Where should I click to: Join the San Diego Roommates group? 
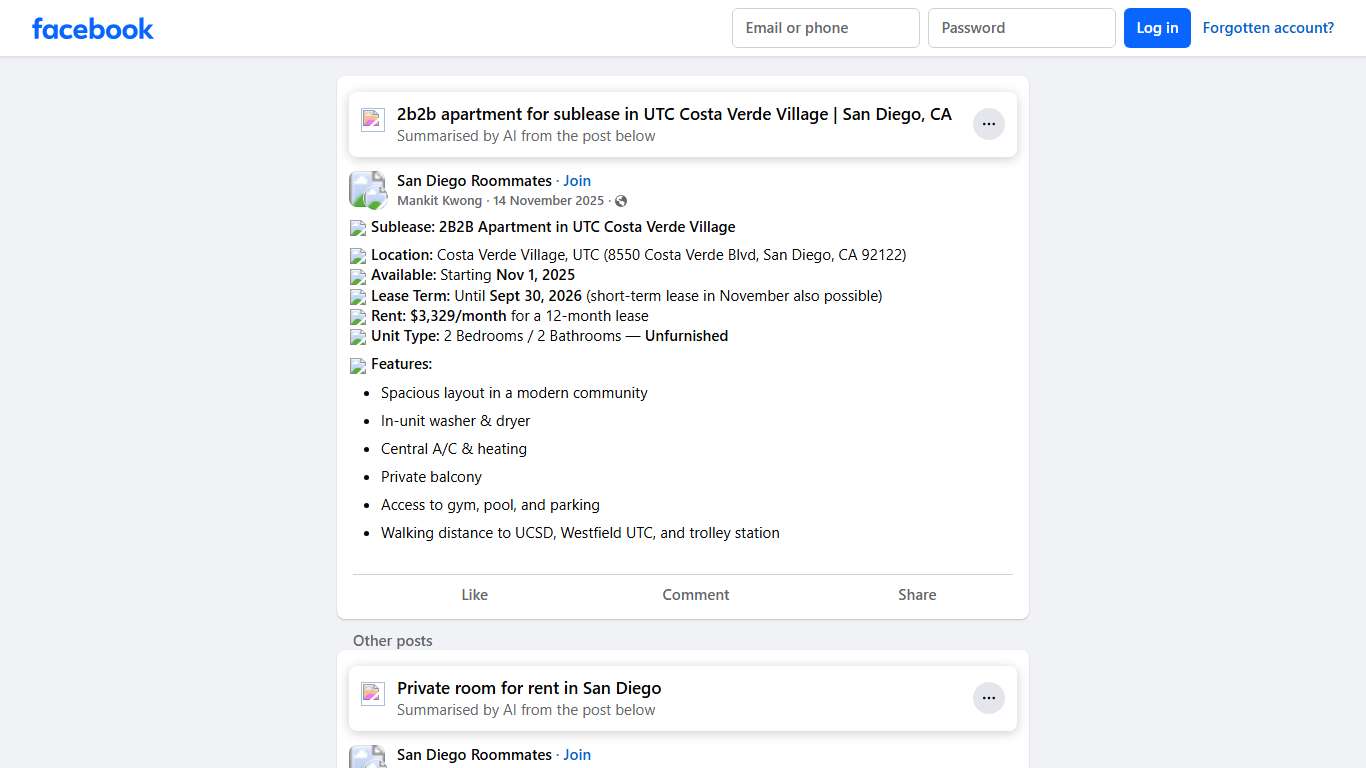pos(577,180)
